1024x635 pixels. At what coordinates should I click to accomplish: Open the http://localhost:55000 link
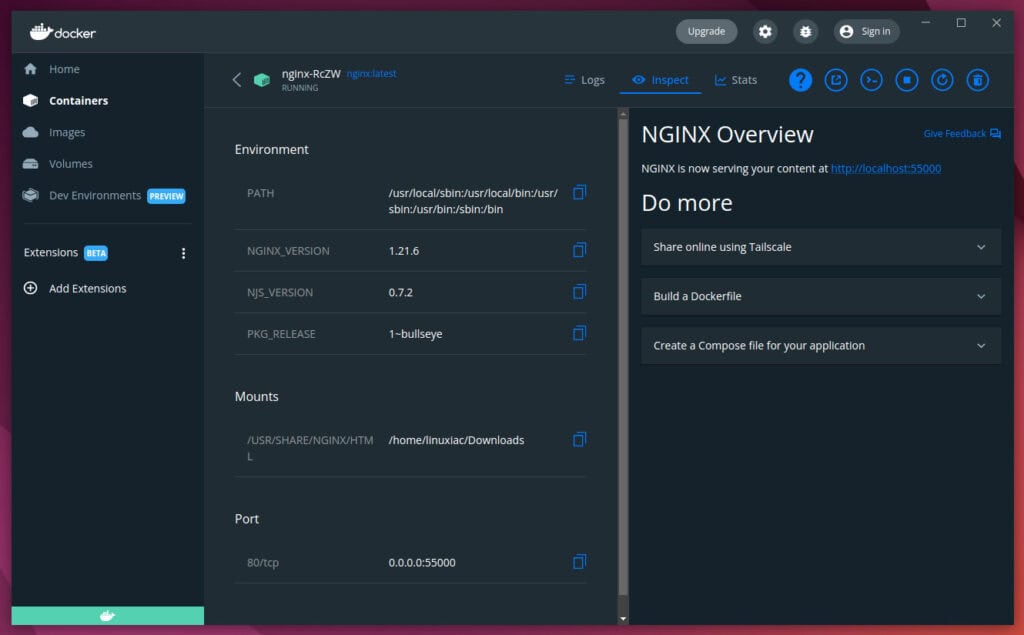[x=886, y=169]
